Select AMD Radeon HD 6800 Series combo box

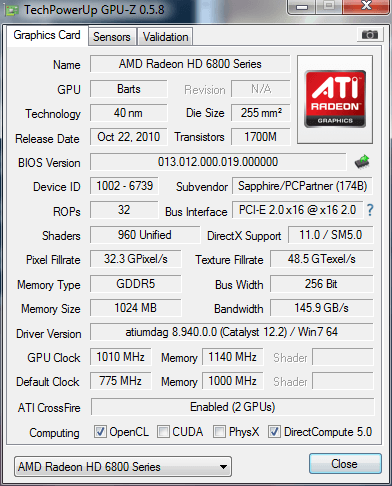pyautogui.click(x=123, y=467)
